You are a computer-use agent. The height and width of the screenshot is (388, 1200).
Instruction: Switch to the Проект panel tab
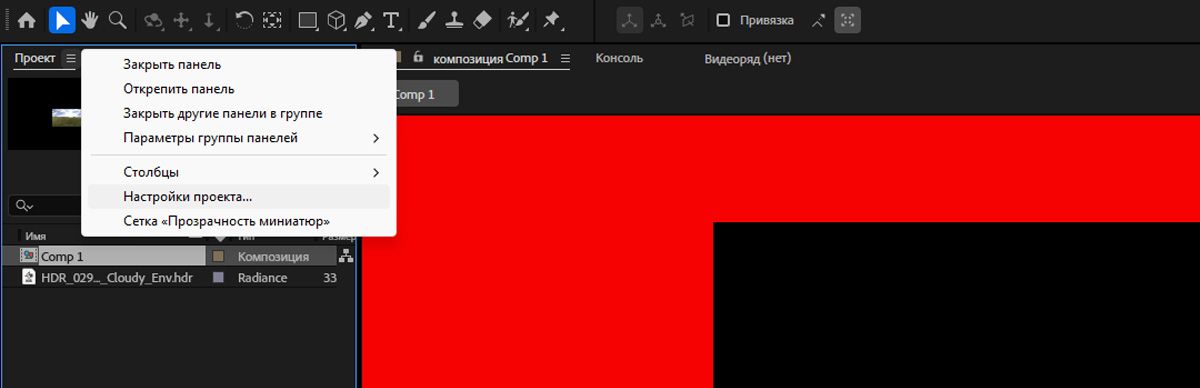pyautogui.click(x=35, y=59)
